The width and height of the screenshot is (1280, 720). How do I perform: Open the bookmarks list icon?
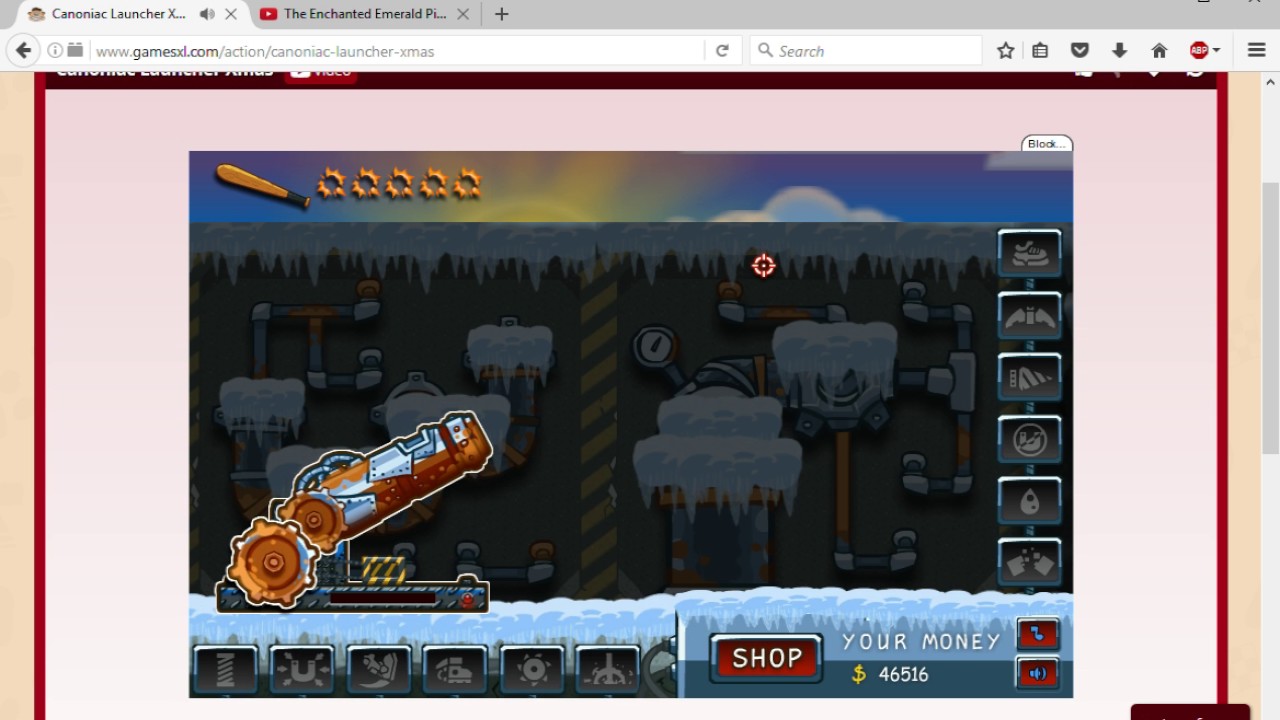coord(1040,50)
